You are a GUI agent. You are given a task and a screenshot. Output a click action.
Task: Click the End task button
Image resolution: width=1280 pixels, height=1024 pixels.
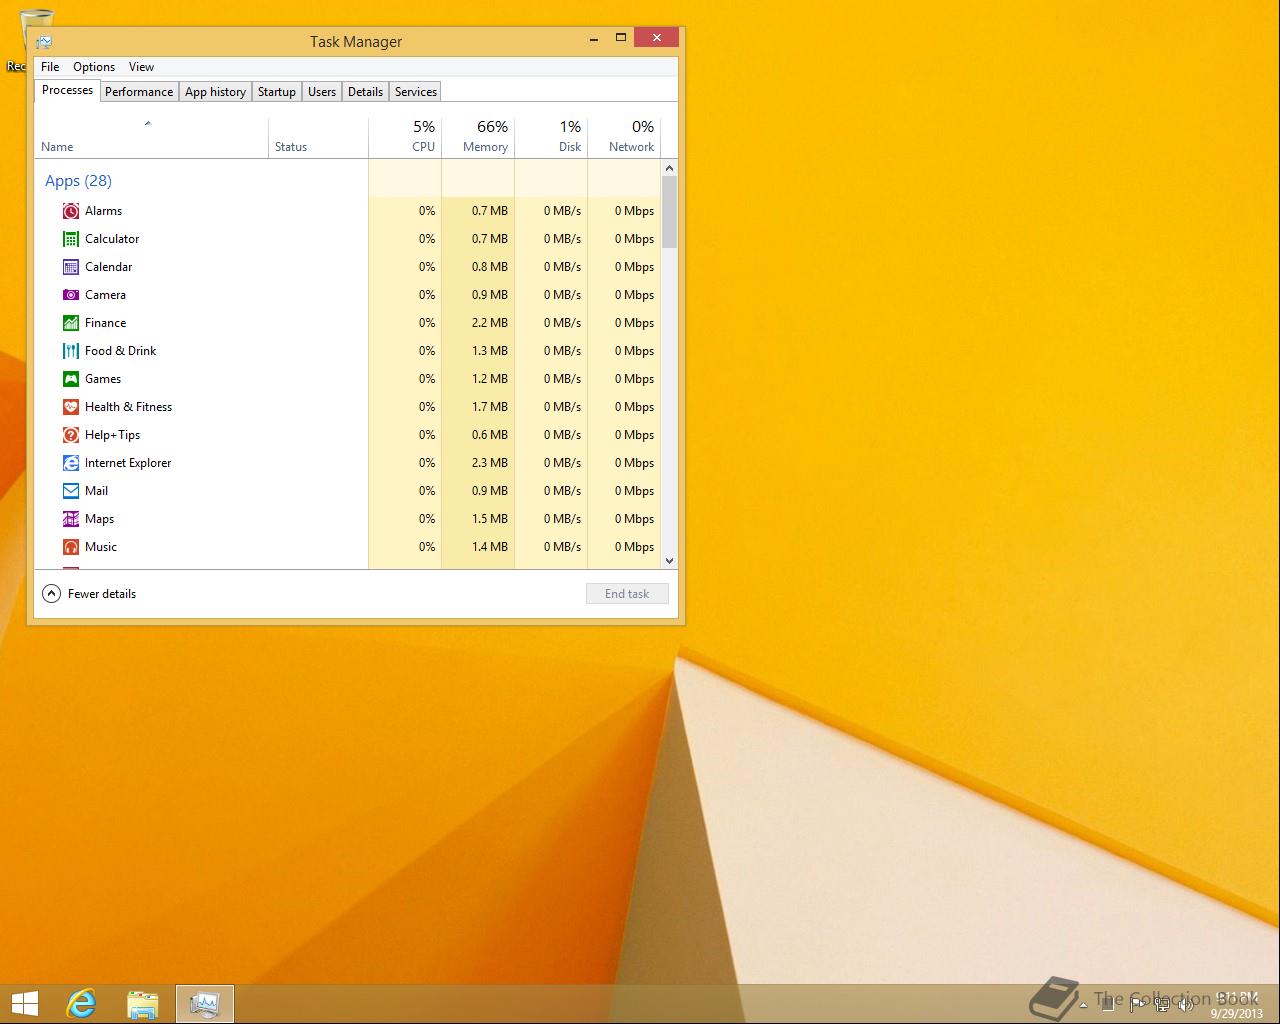click(627, 594)
